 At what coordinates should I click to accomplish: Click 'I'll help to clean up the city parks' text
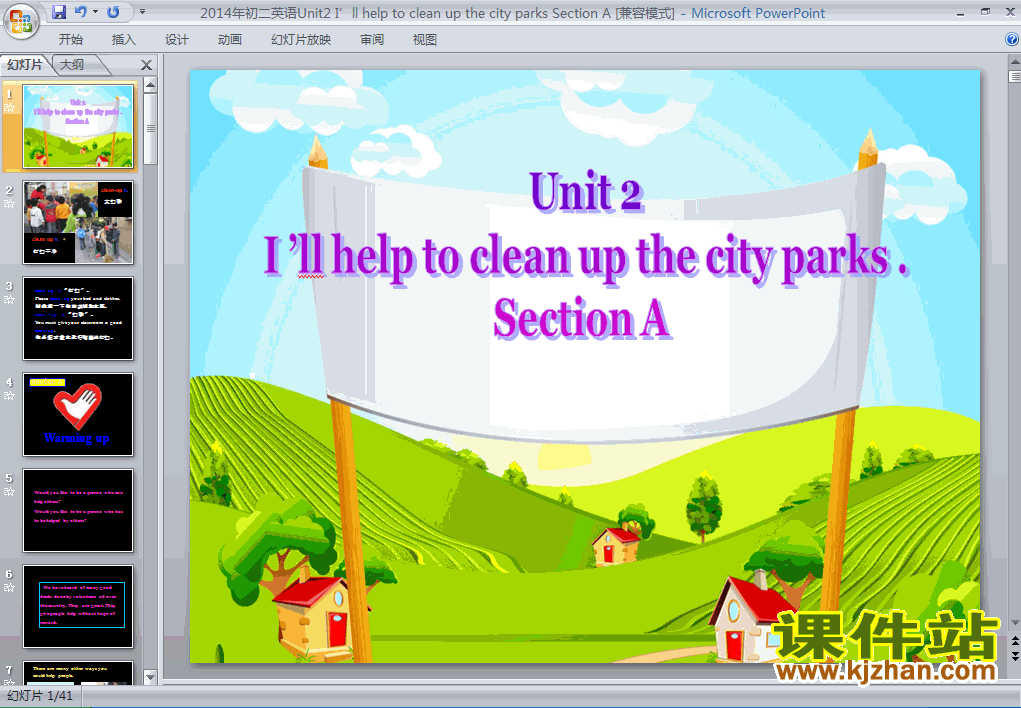[585, 257]
